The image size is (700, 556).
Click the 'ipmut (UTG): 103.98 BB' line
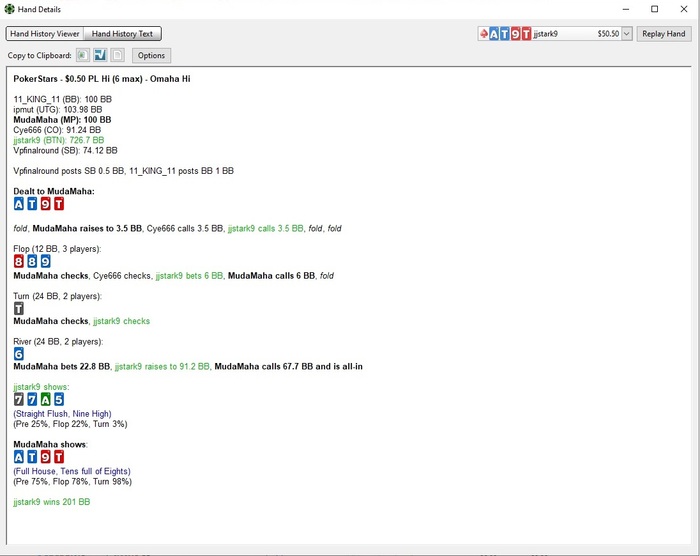point(58,109)
